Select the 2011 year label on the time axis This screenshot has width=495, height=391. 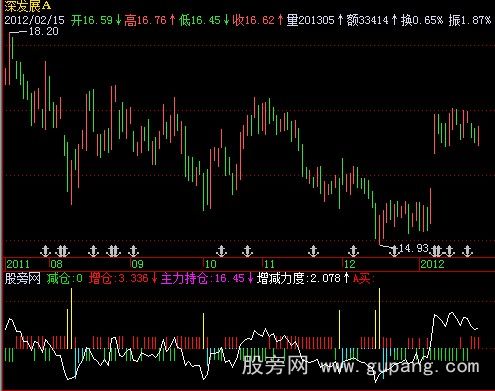coord(18,264)
